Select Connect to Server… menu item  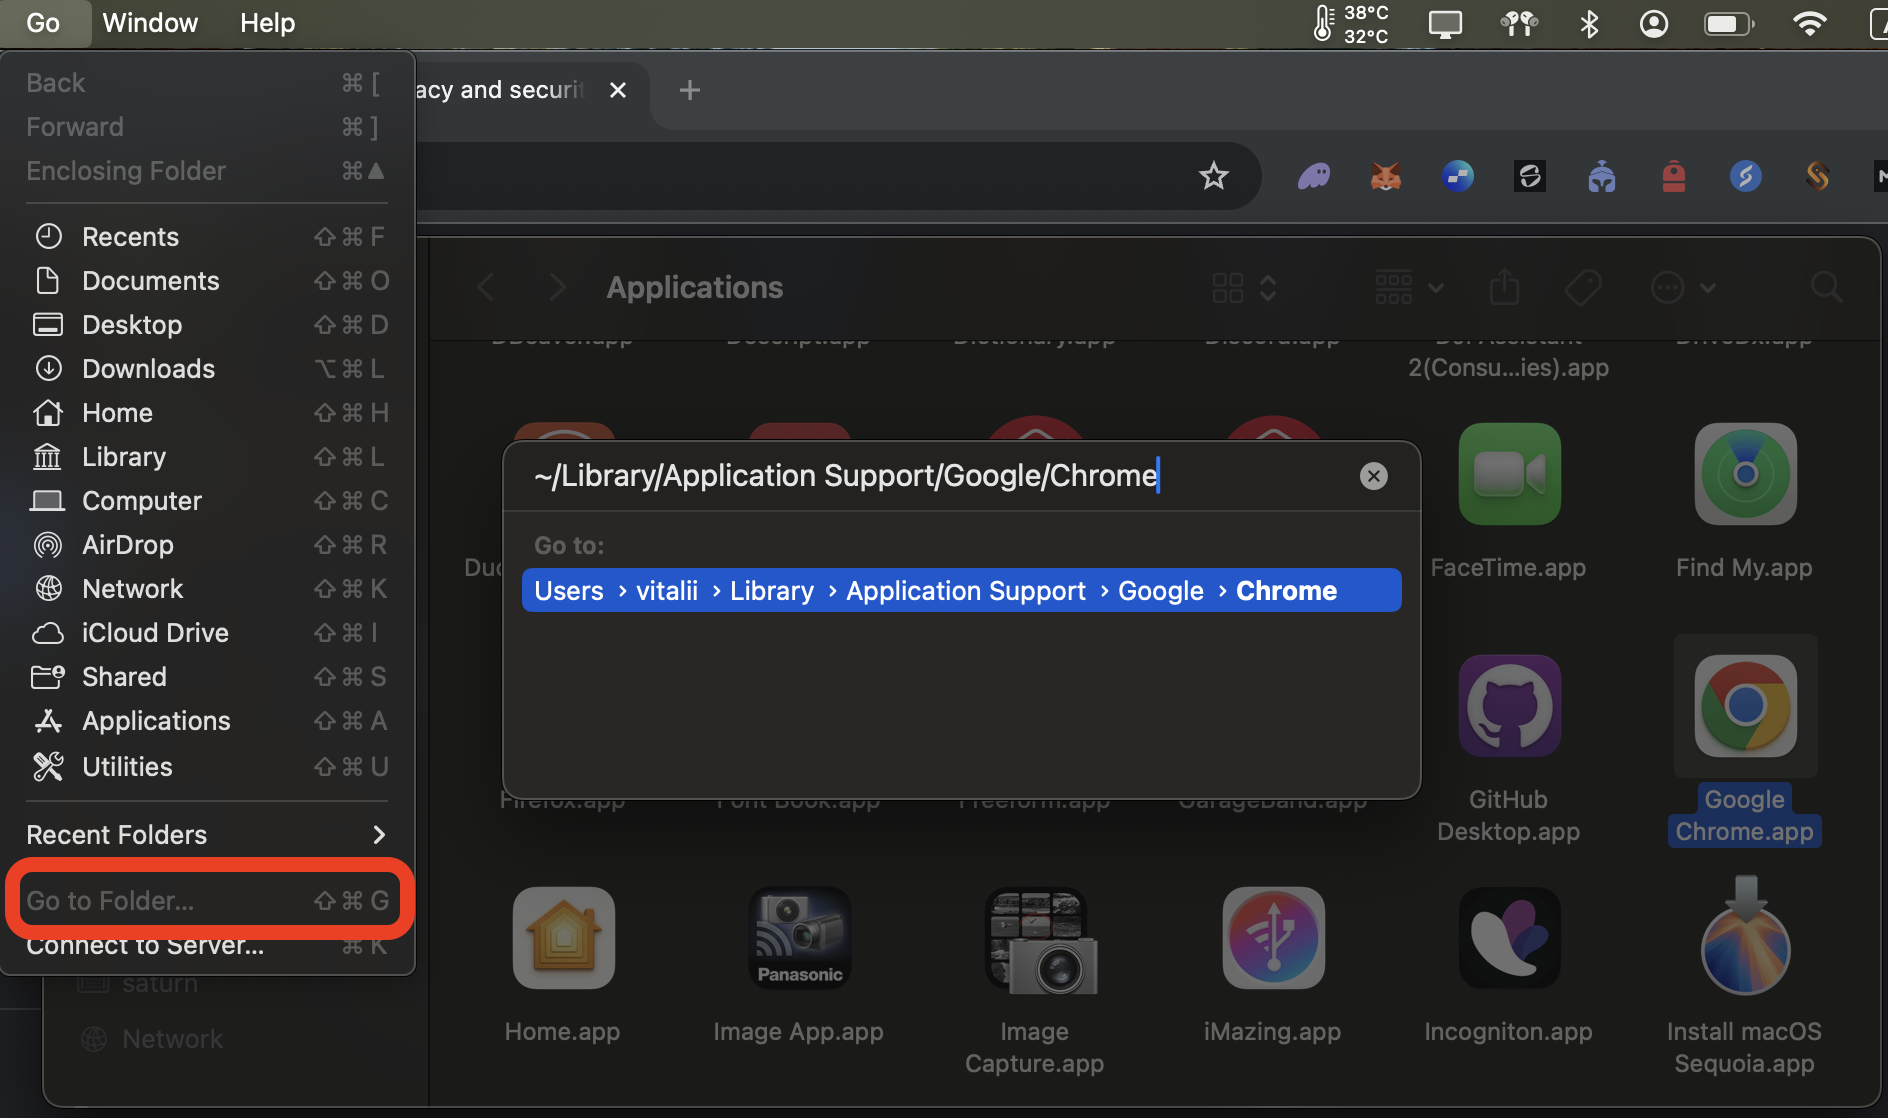207,945
